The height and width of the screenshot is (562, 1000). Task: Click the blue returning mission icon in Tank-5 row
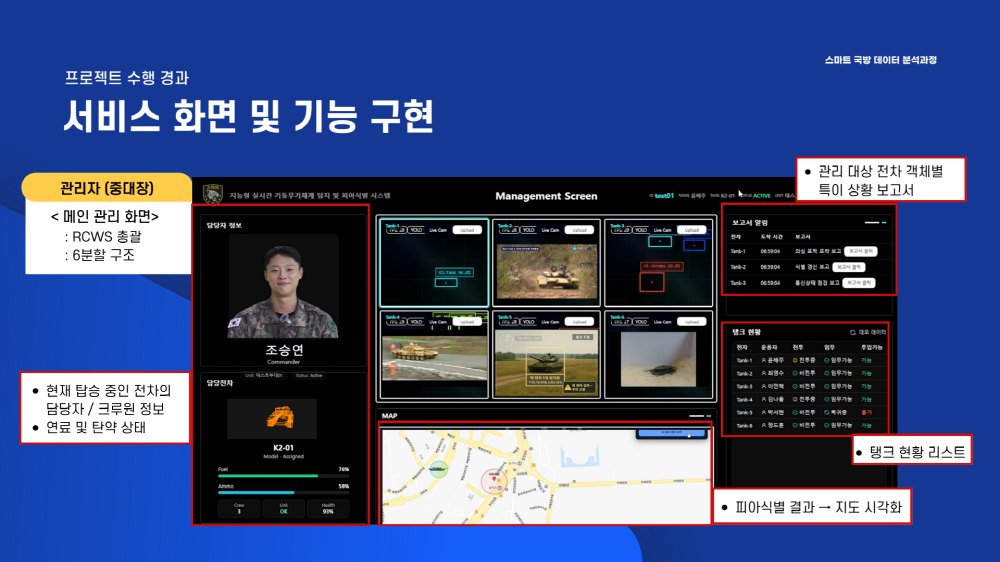tap(827, 412)
